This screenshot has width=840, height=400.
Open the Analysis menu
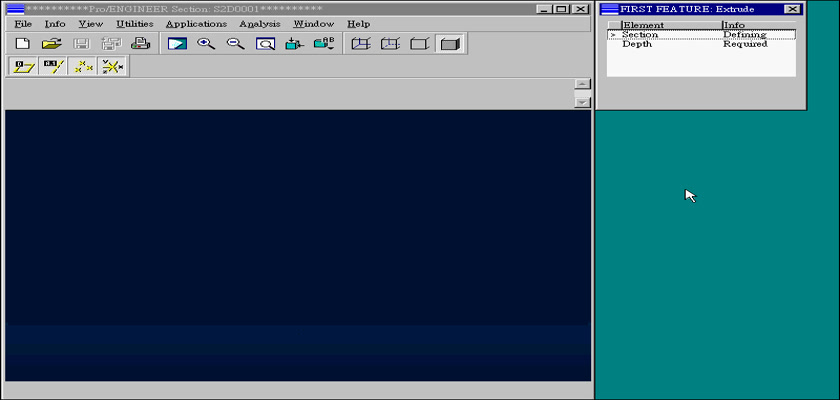259,24
